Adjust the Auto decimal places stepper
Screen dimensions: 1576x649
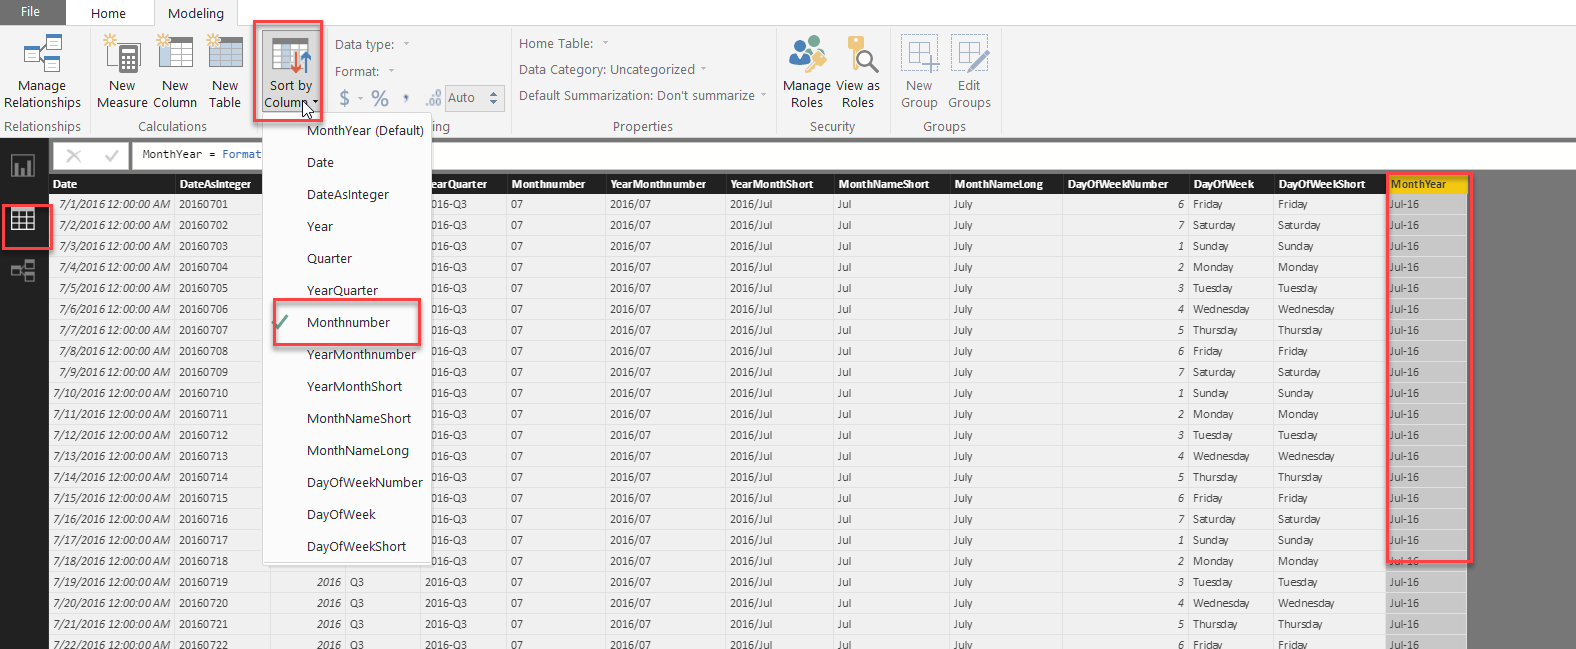click(x=493, y=98)
